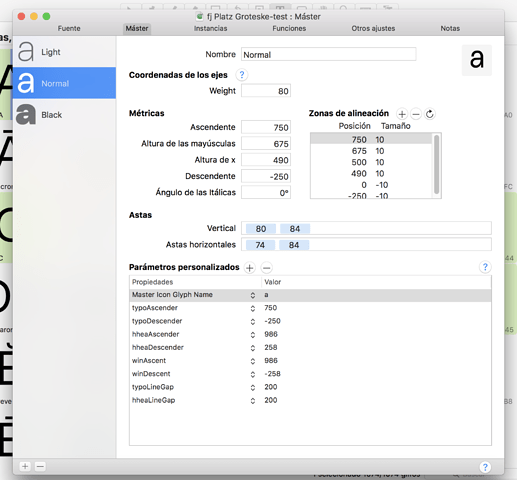Select the Máster tab
The width and height of the screenshot is (517, 480).
137,28
